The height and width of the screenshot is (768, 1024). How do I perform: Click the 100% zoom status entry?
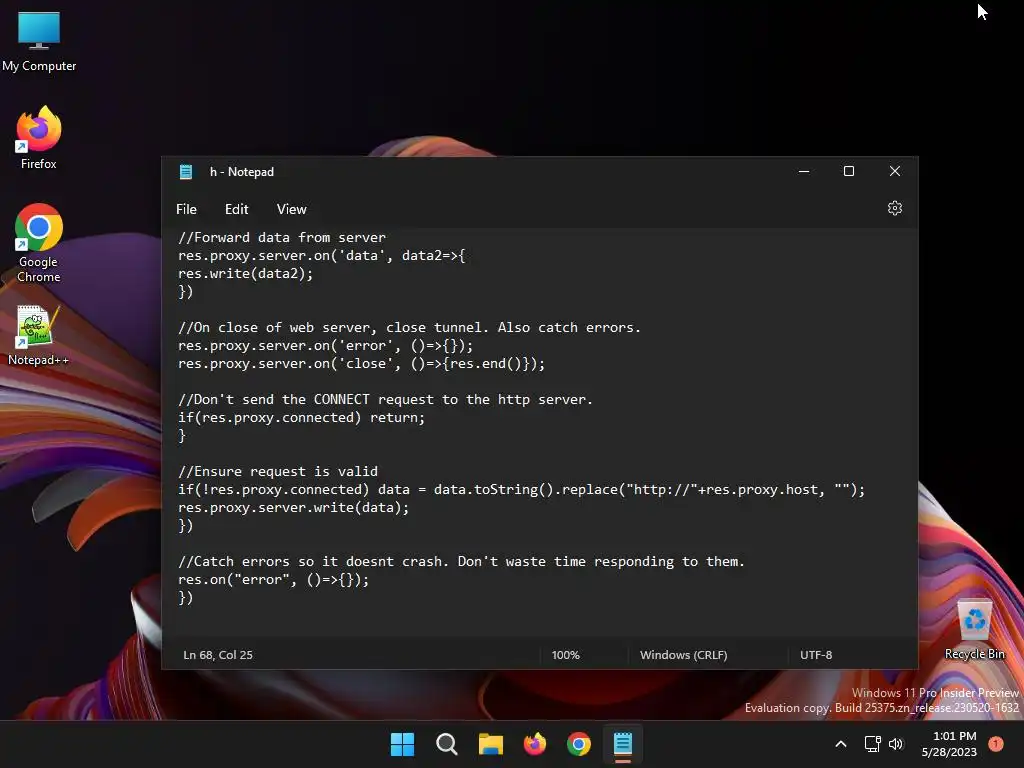[x=566, y=654]
